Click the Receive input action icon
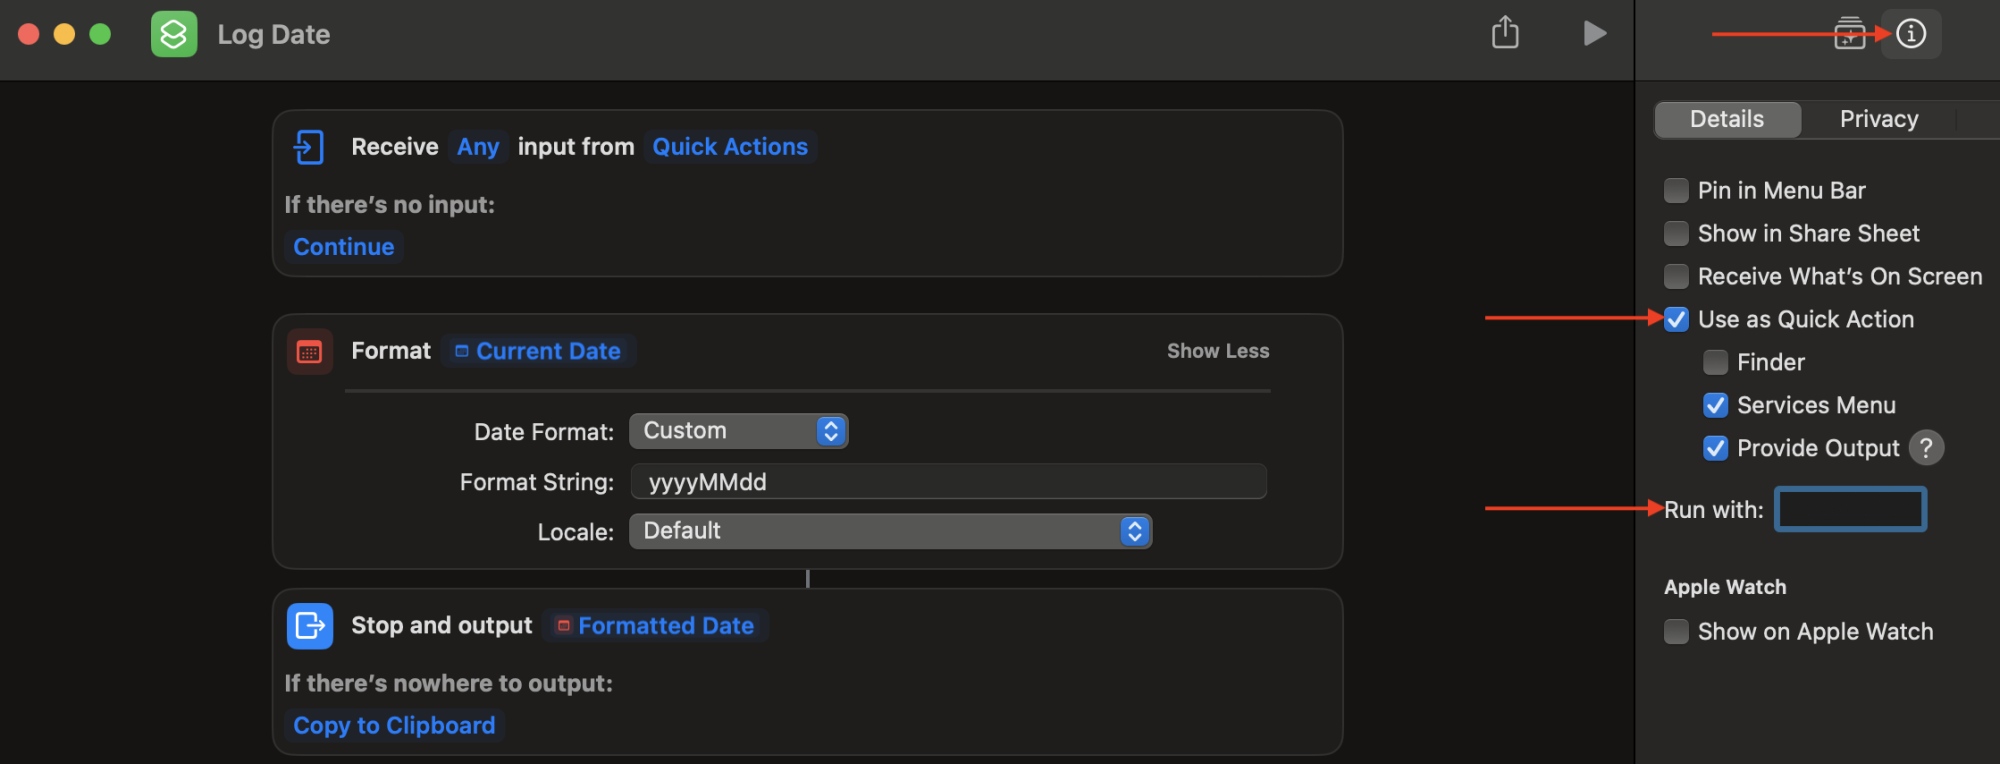The image size is (2000, 764). pos(309,147)
